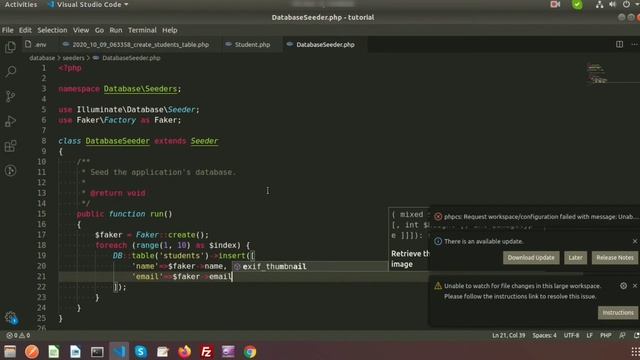Switch to Visual Studio Code in dock

coord(119,351)
